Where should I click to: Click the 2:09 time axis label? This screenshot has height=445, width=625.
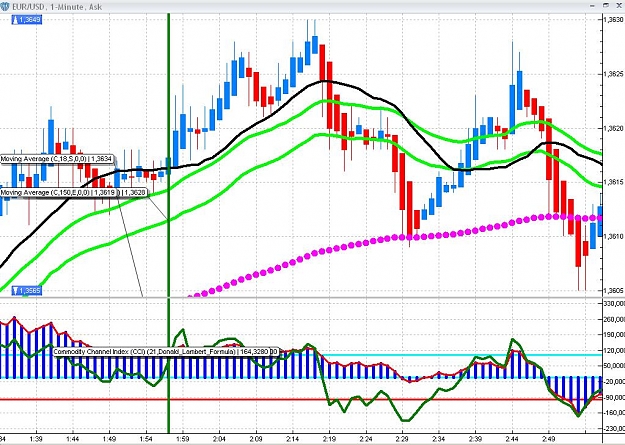click(x=256, y=439)
